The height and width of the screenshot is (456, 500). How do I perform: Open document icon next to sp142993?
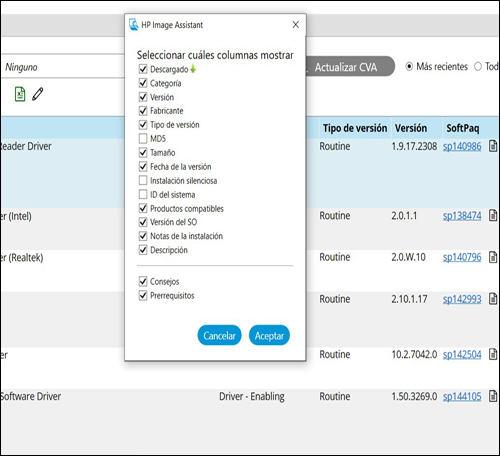click(x=493, y=299)
